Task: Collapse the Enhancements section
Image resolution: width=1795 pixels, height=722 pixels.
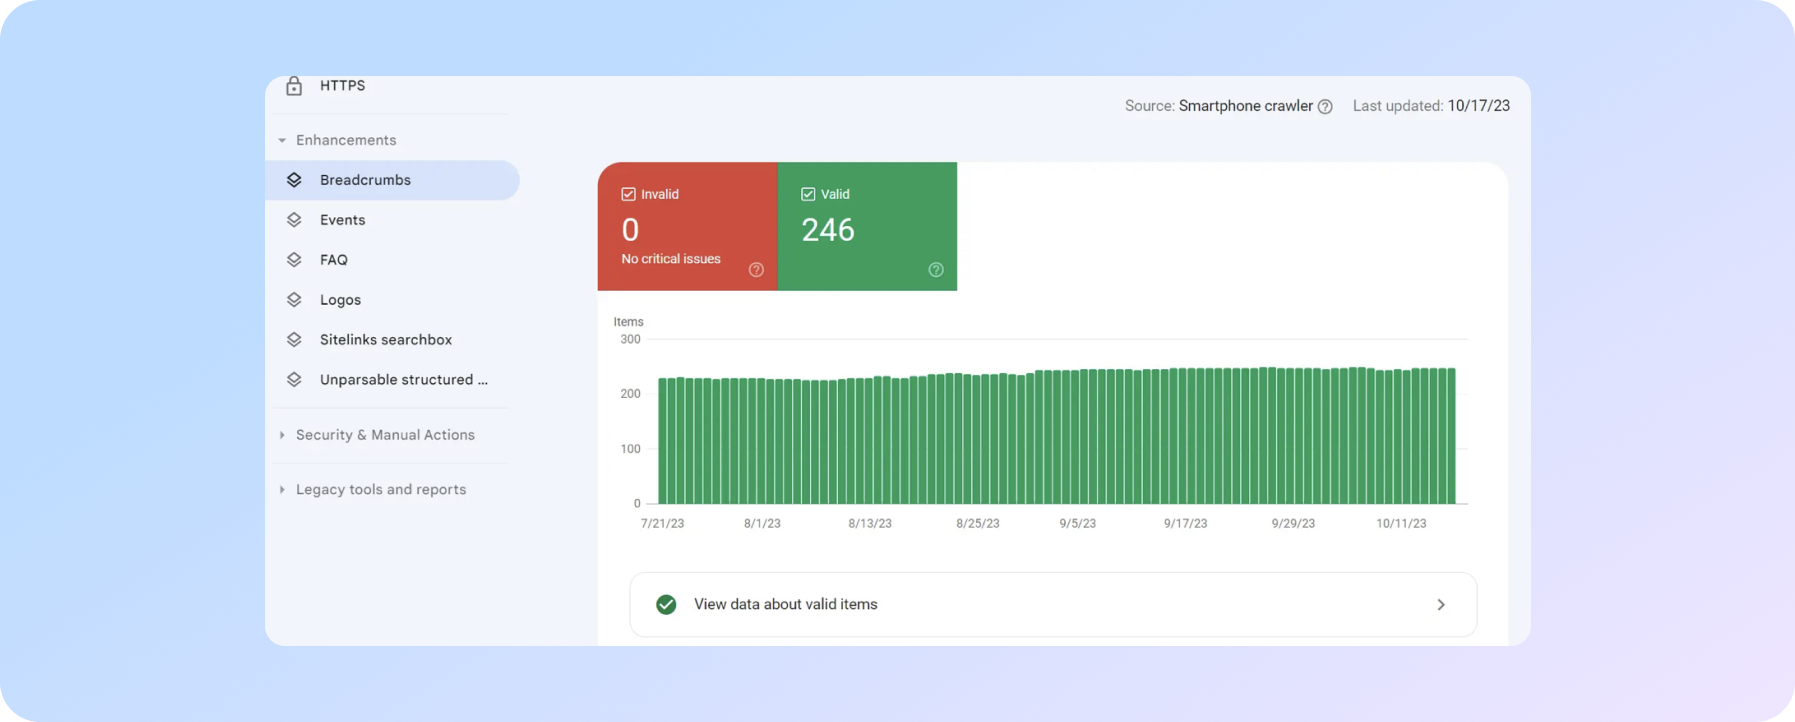Action: pos(282,141)
